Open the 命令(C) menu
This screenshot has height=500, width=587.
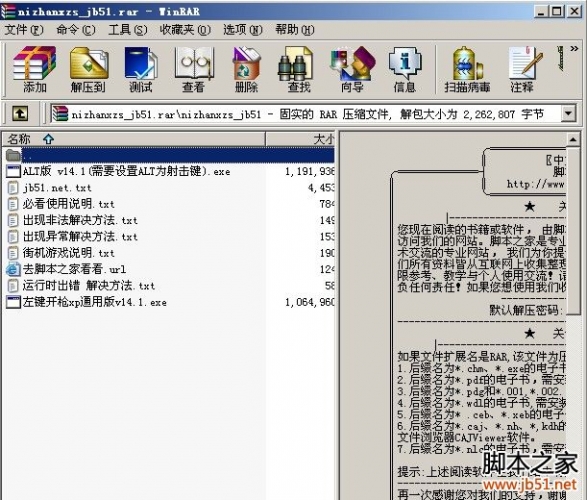pyautogui.click(x=76, y=30)
